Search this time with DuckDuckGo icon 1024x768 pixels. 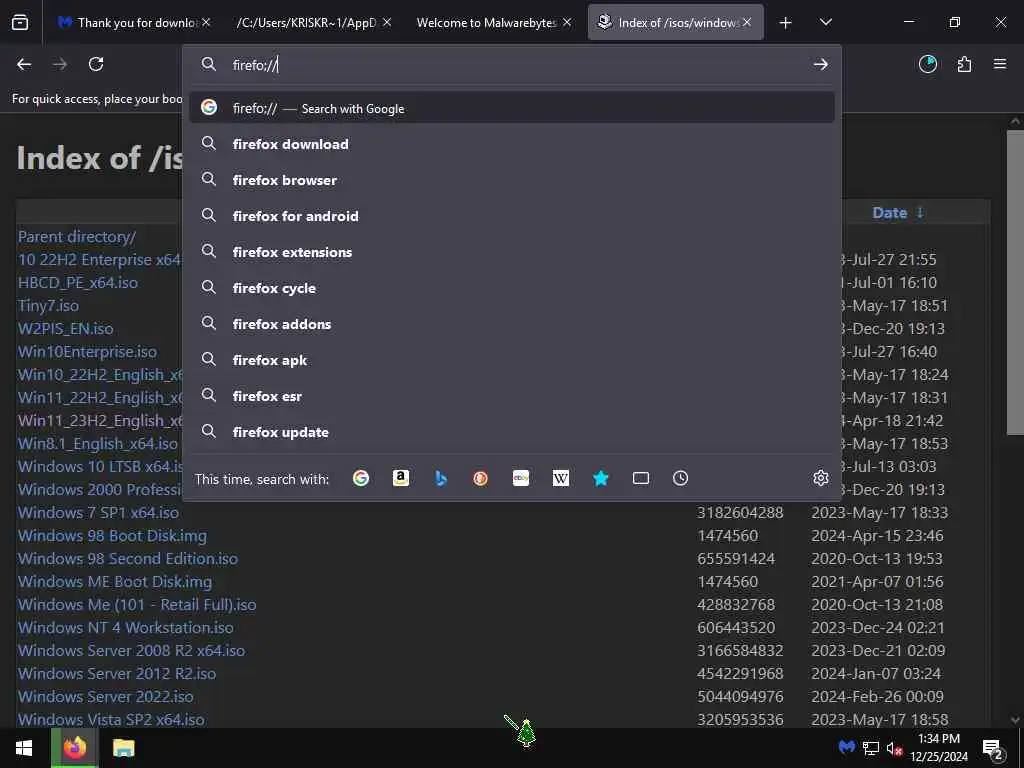pos(481,478)
